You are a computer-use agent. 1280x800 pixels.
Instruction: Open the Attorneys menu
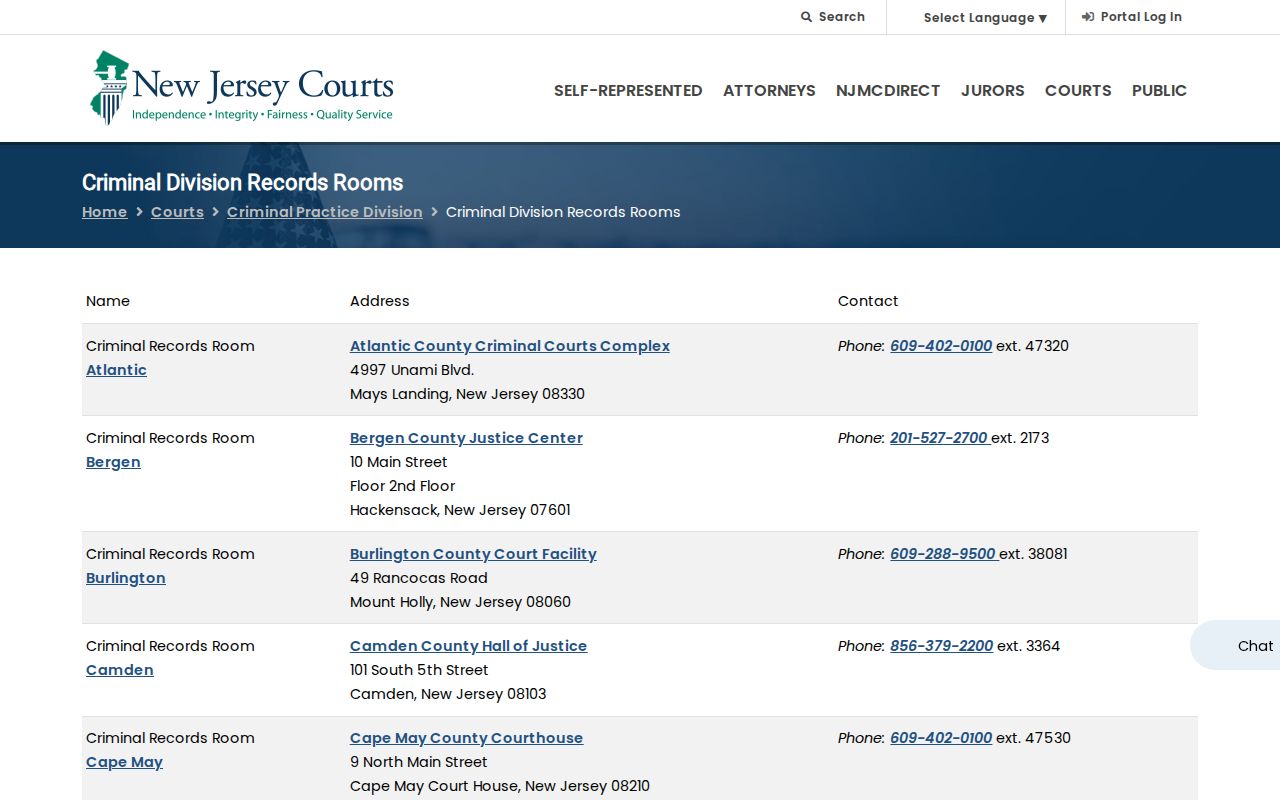tap(769, 90)
